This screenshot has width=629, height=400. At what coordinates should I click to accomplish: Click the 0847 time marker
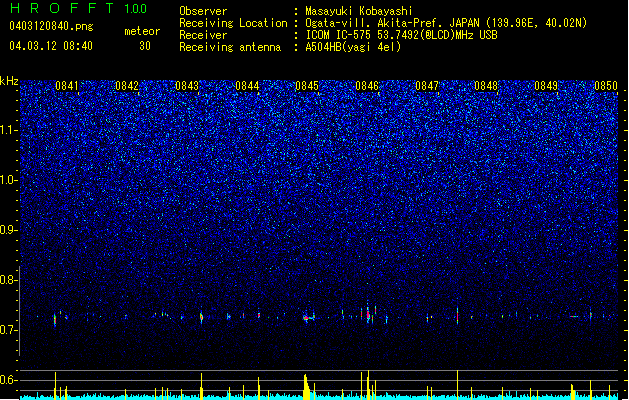coord(427,86)
